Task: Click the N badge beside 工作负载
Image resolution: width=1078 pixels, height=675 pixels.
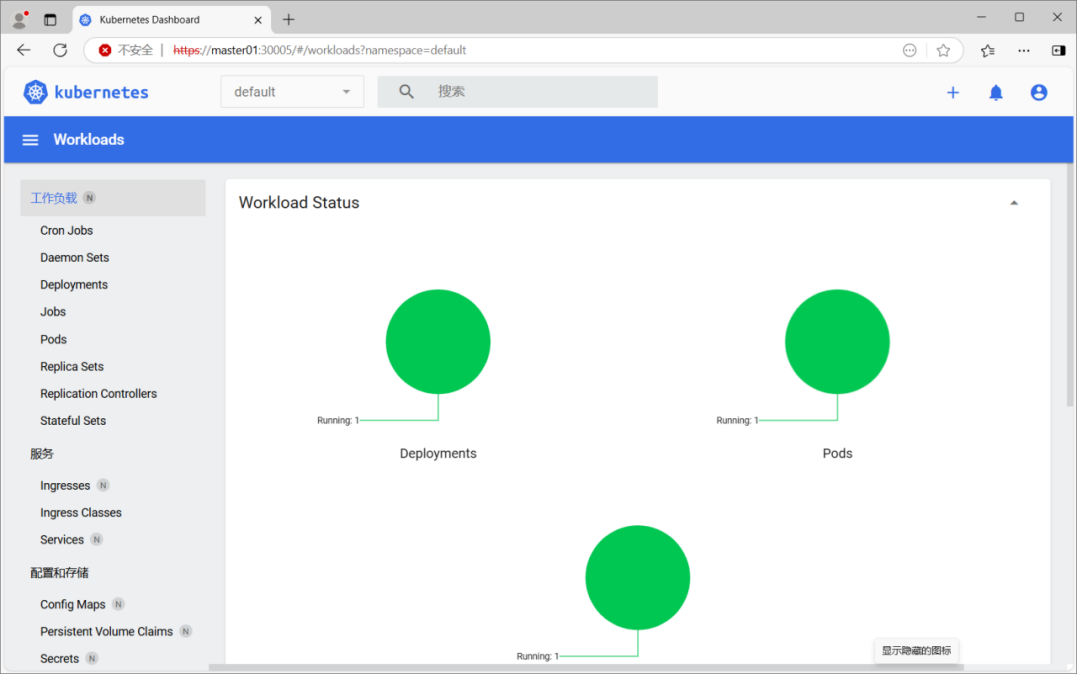Action: point(89,198)
